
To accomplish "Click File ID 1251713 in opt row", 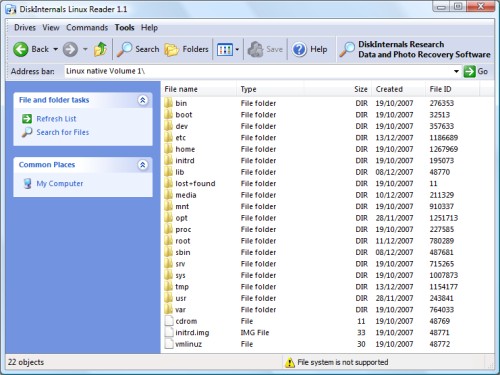I will pyautogui.click(x=444, y=218).
